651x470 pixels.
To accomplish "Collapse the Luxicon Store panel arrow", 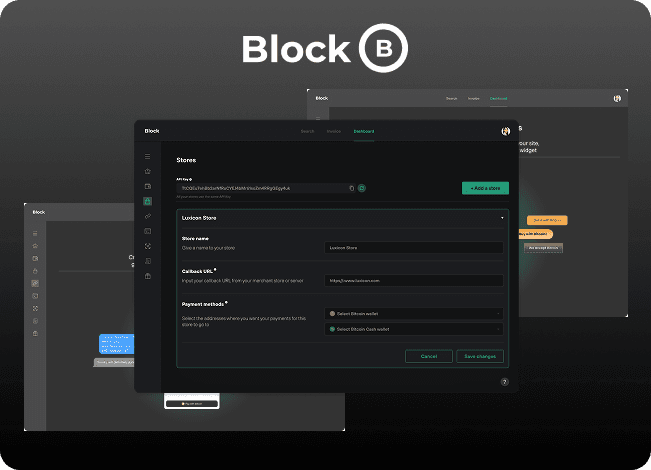I will pyautogui.click(x=502, y=218).
